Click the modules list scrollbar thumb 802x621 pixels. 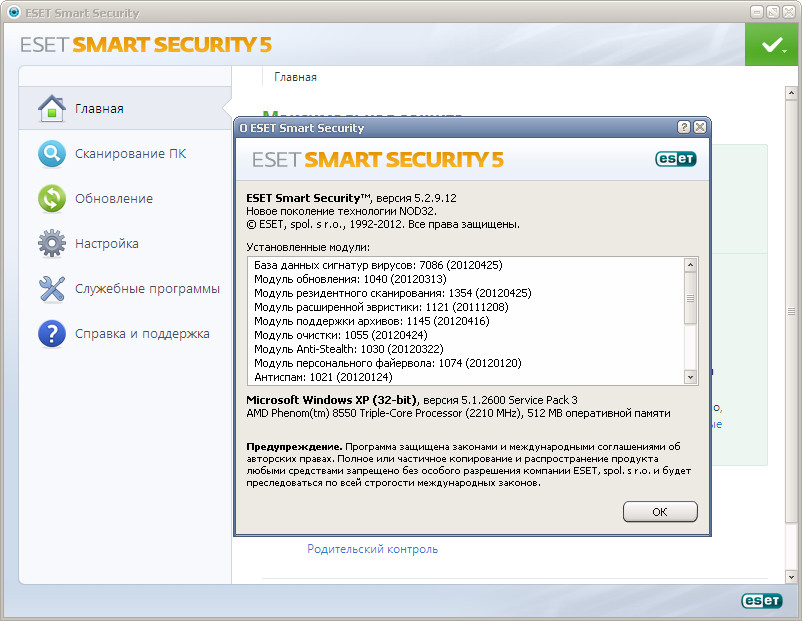click(690, 298)
